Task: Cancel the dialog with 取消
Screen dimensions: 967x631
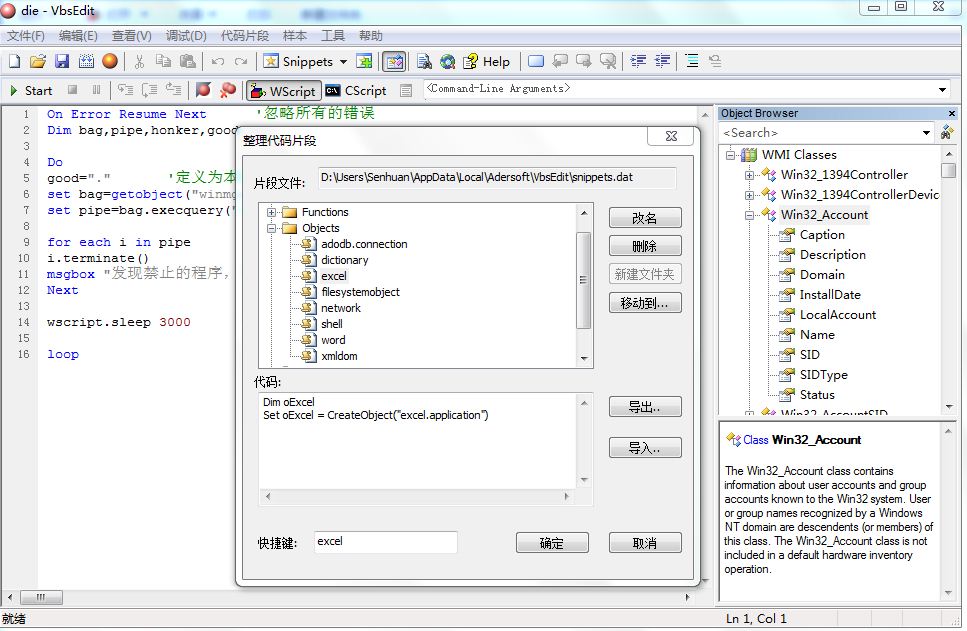Action: (x=645, y=543)
